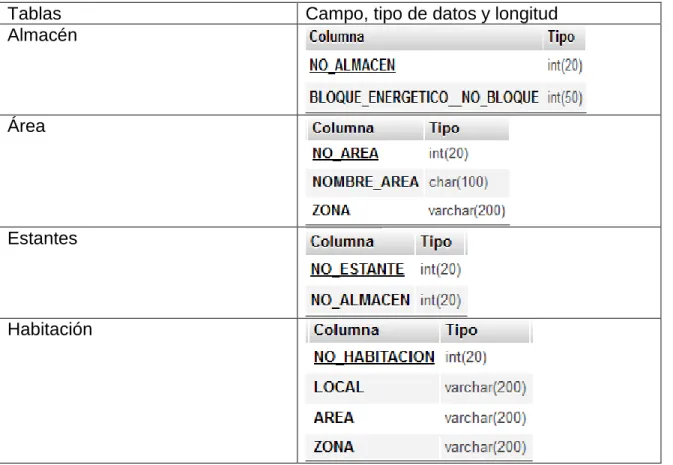Image resolution: width=673 pixels, height=465 pixels.
Task: Click the NO_HABITACION underlined field
Action: 374,357
